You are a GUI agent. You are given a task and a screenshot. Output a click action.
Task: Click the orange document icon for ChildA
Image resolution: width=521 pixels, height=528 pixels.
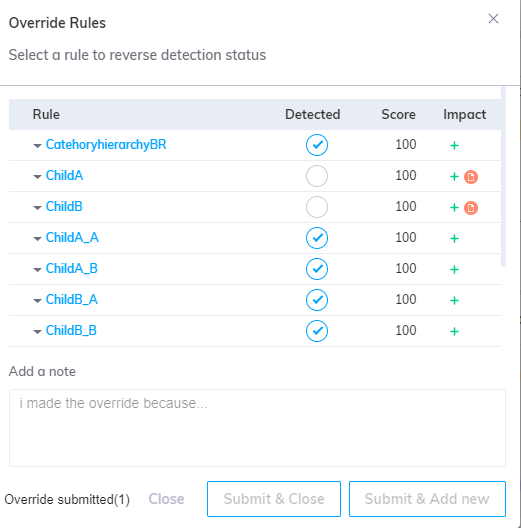pos(471,177)
